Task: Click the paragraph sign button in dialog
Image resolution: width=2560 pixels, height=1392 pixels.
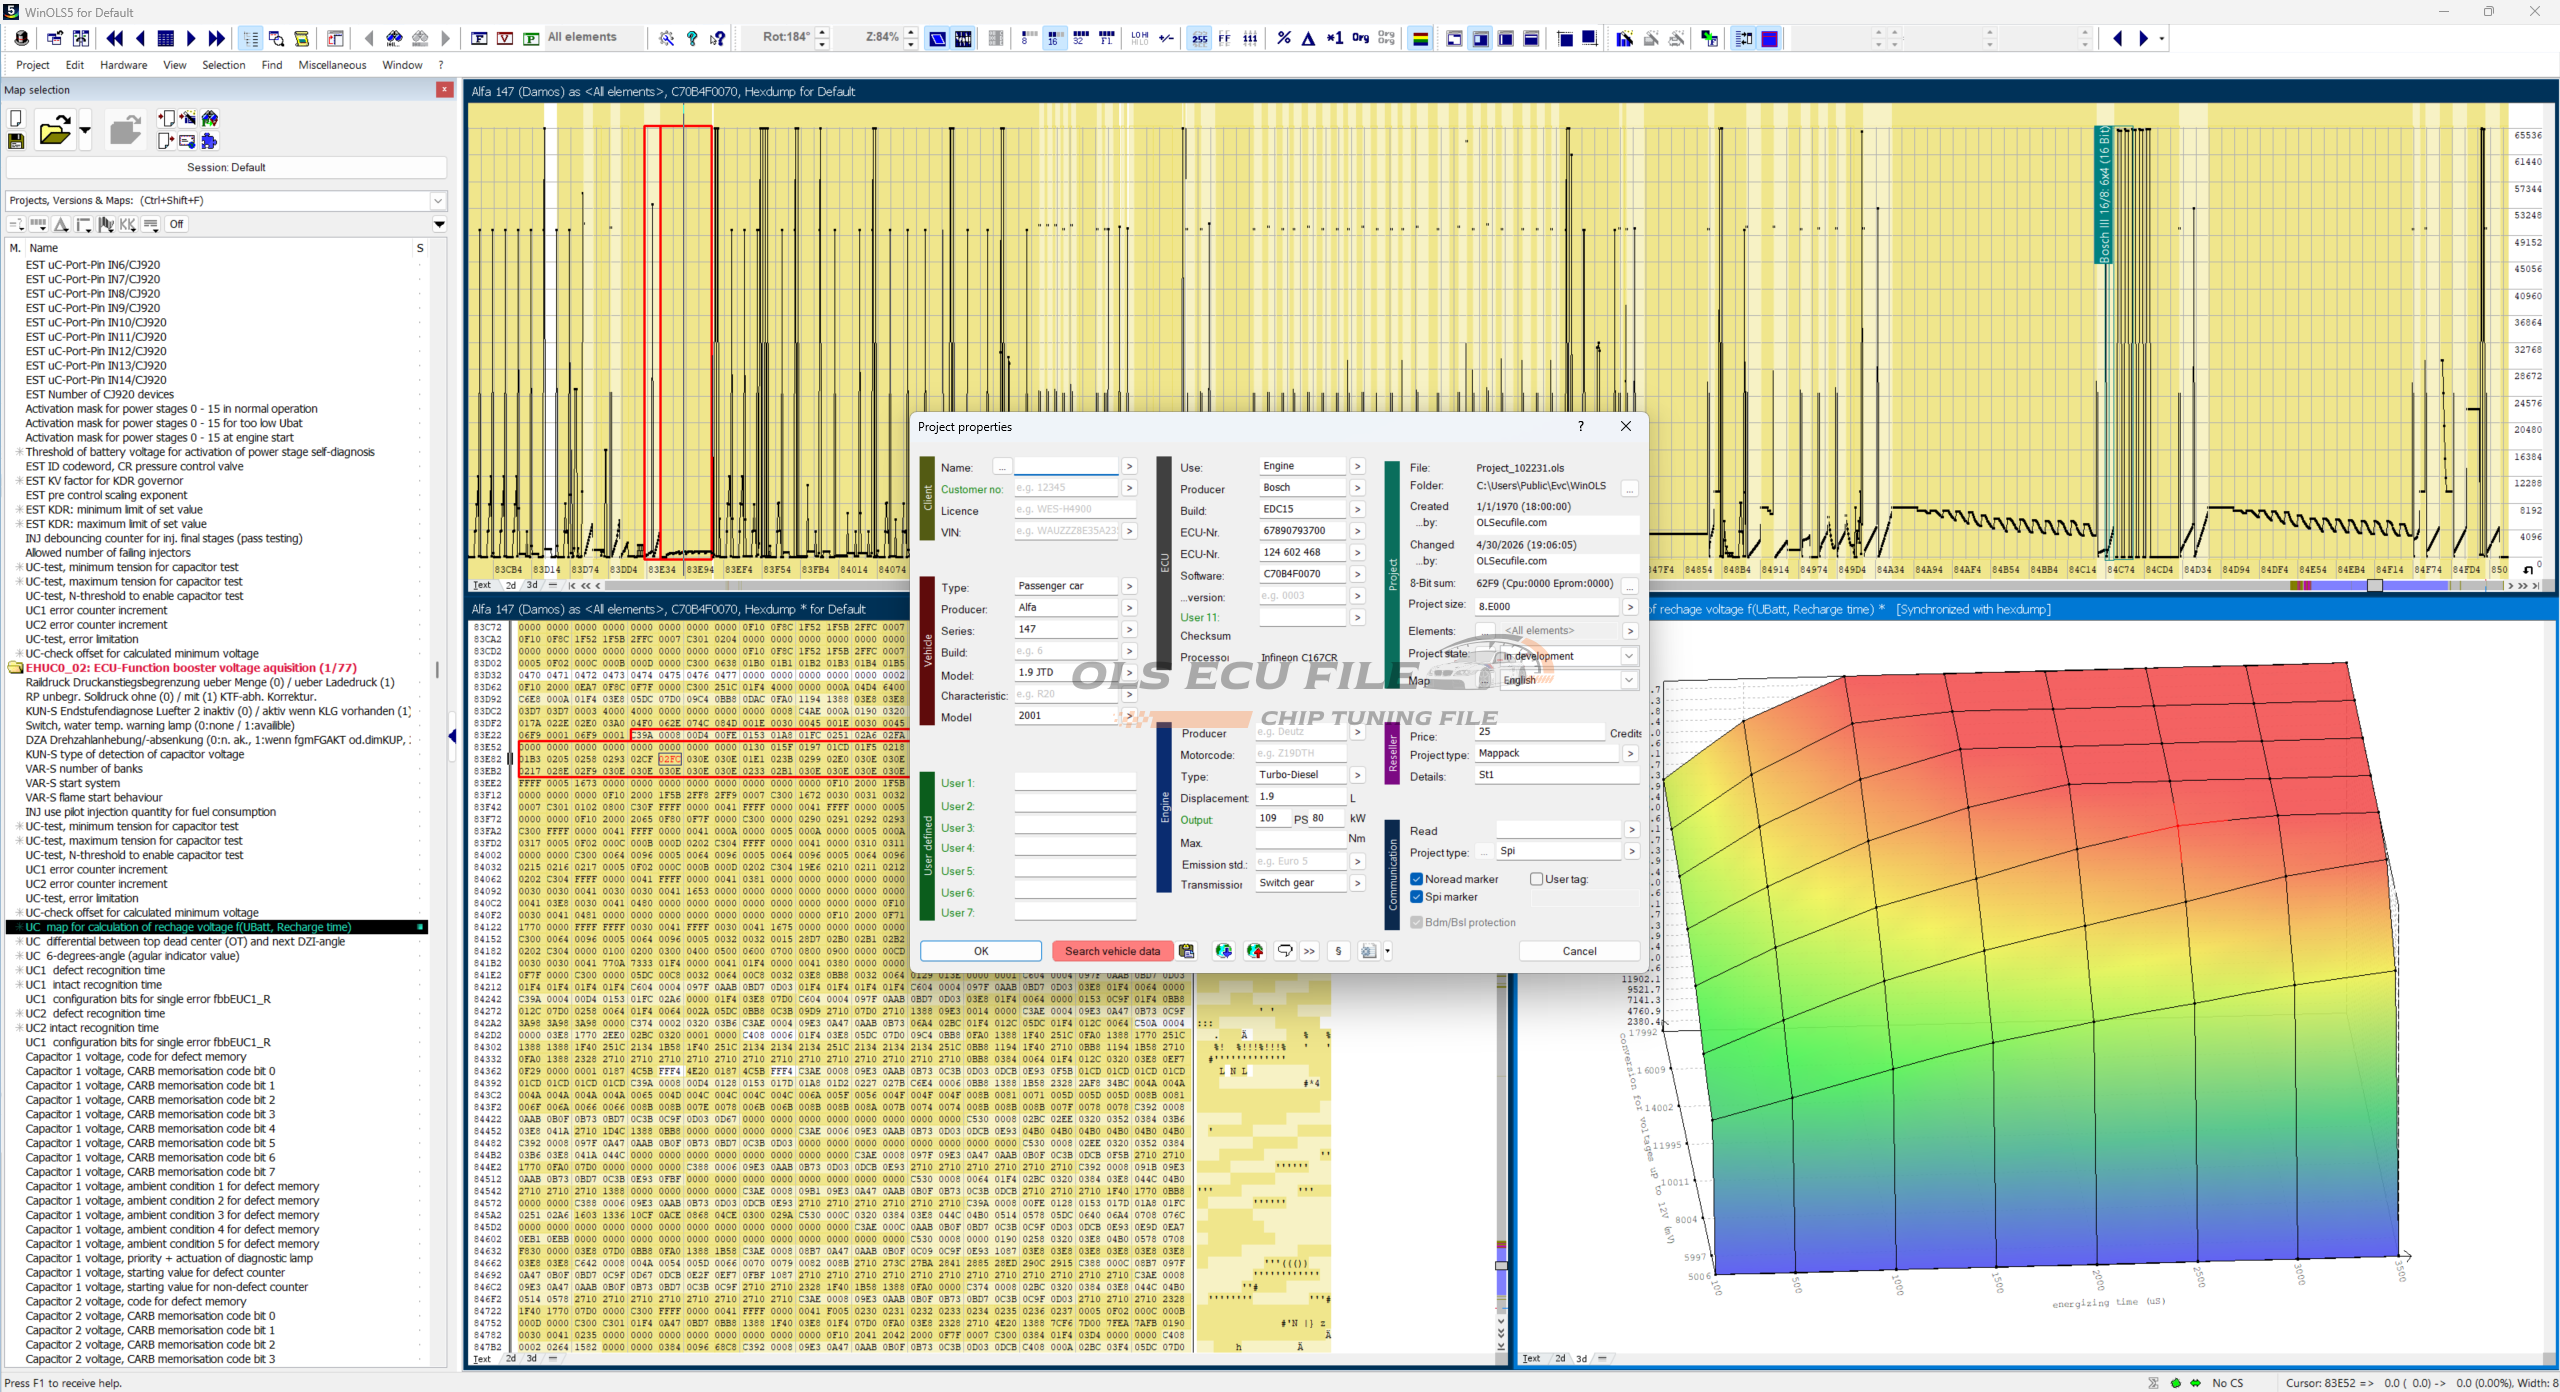Action: click(x=1338, y=951)
